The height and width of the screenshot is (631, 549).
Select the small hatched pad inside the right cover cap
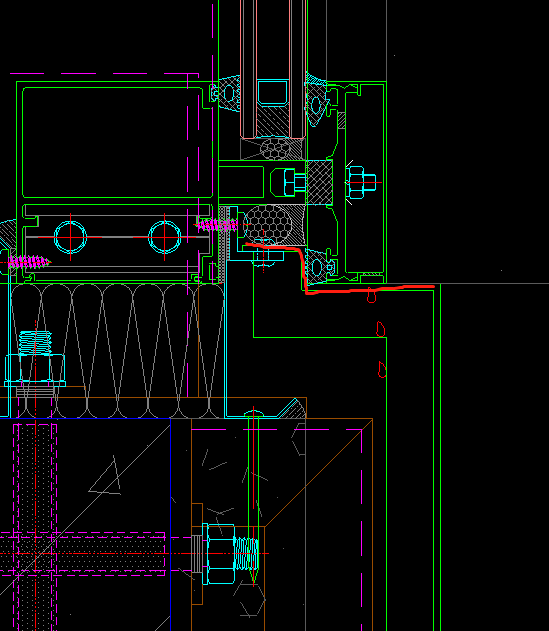pos(341,120)
